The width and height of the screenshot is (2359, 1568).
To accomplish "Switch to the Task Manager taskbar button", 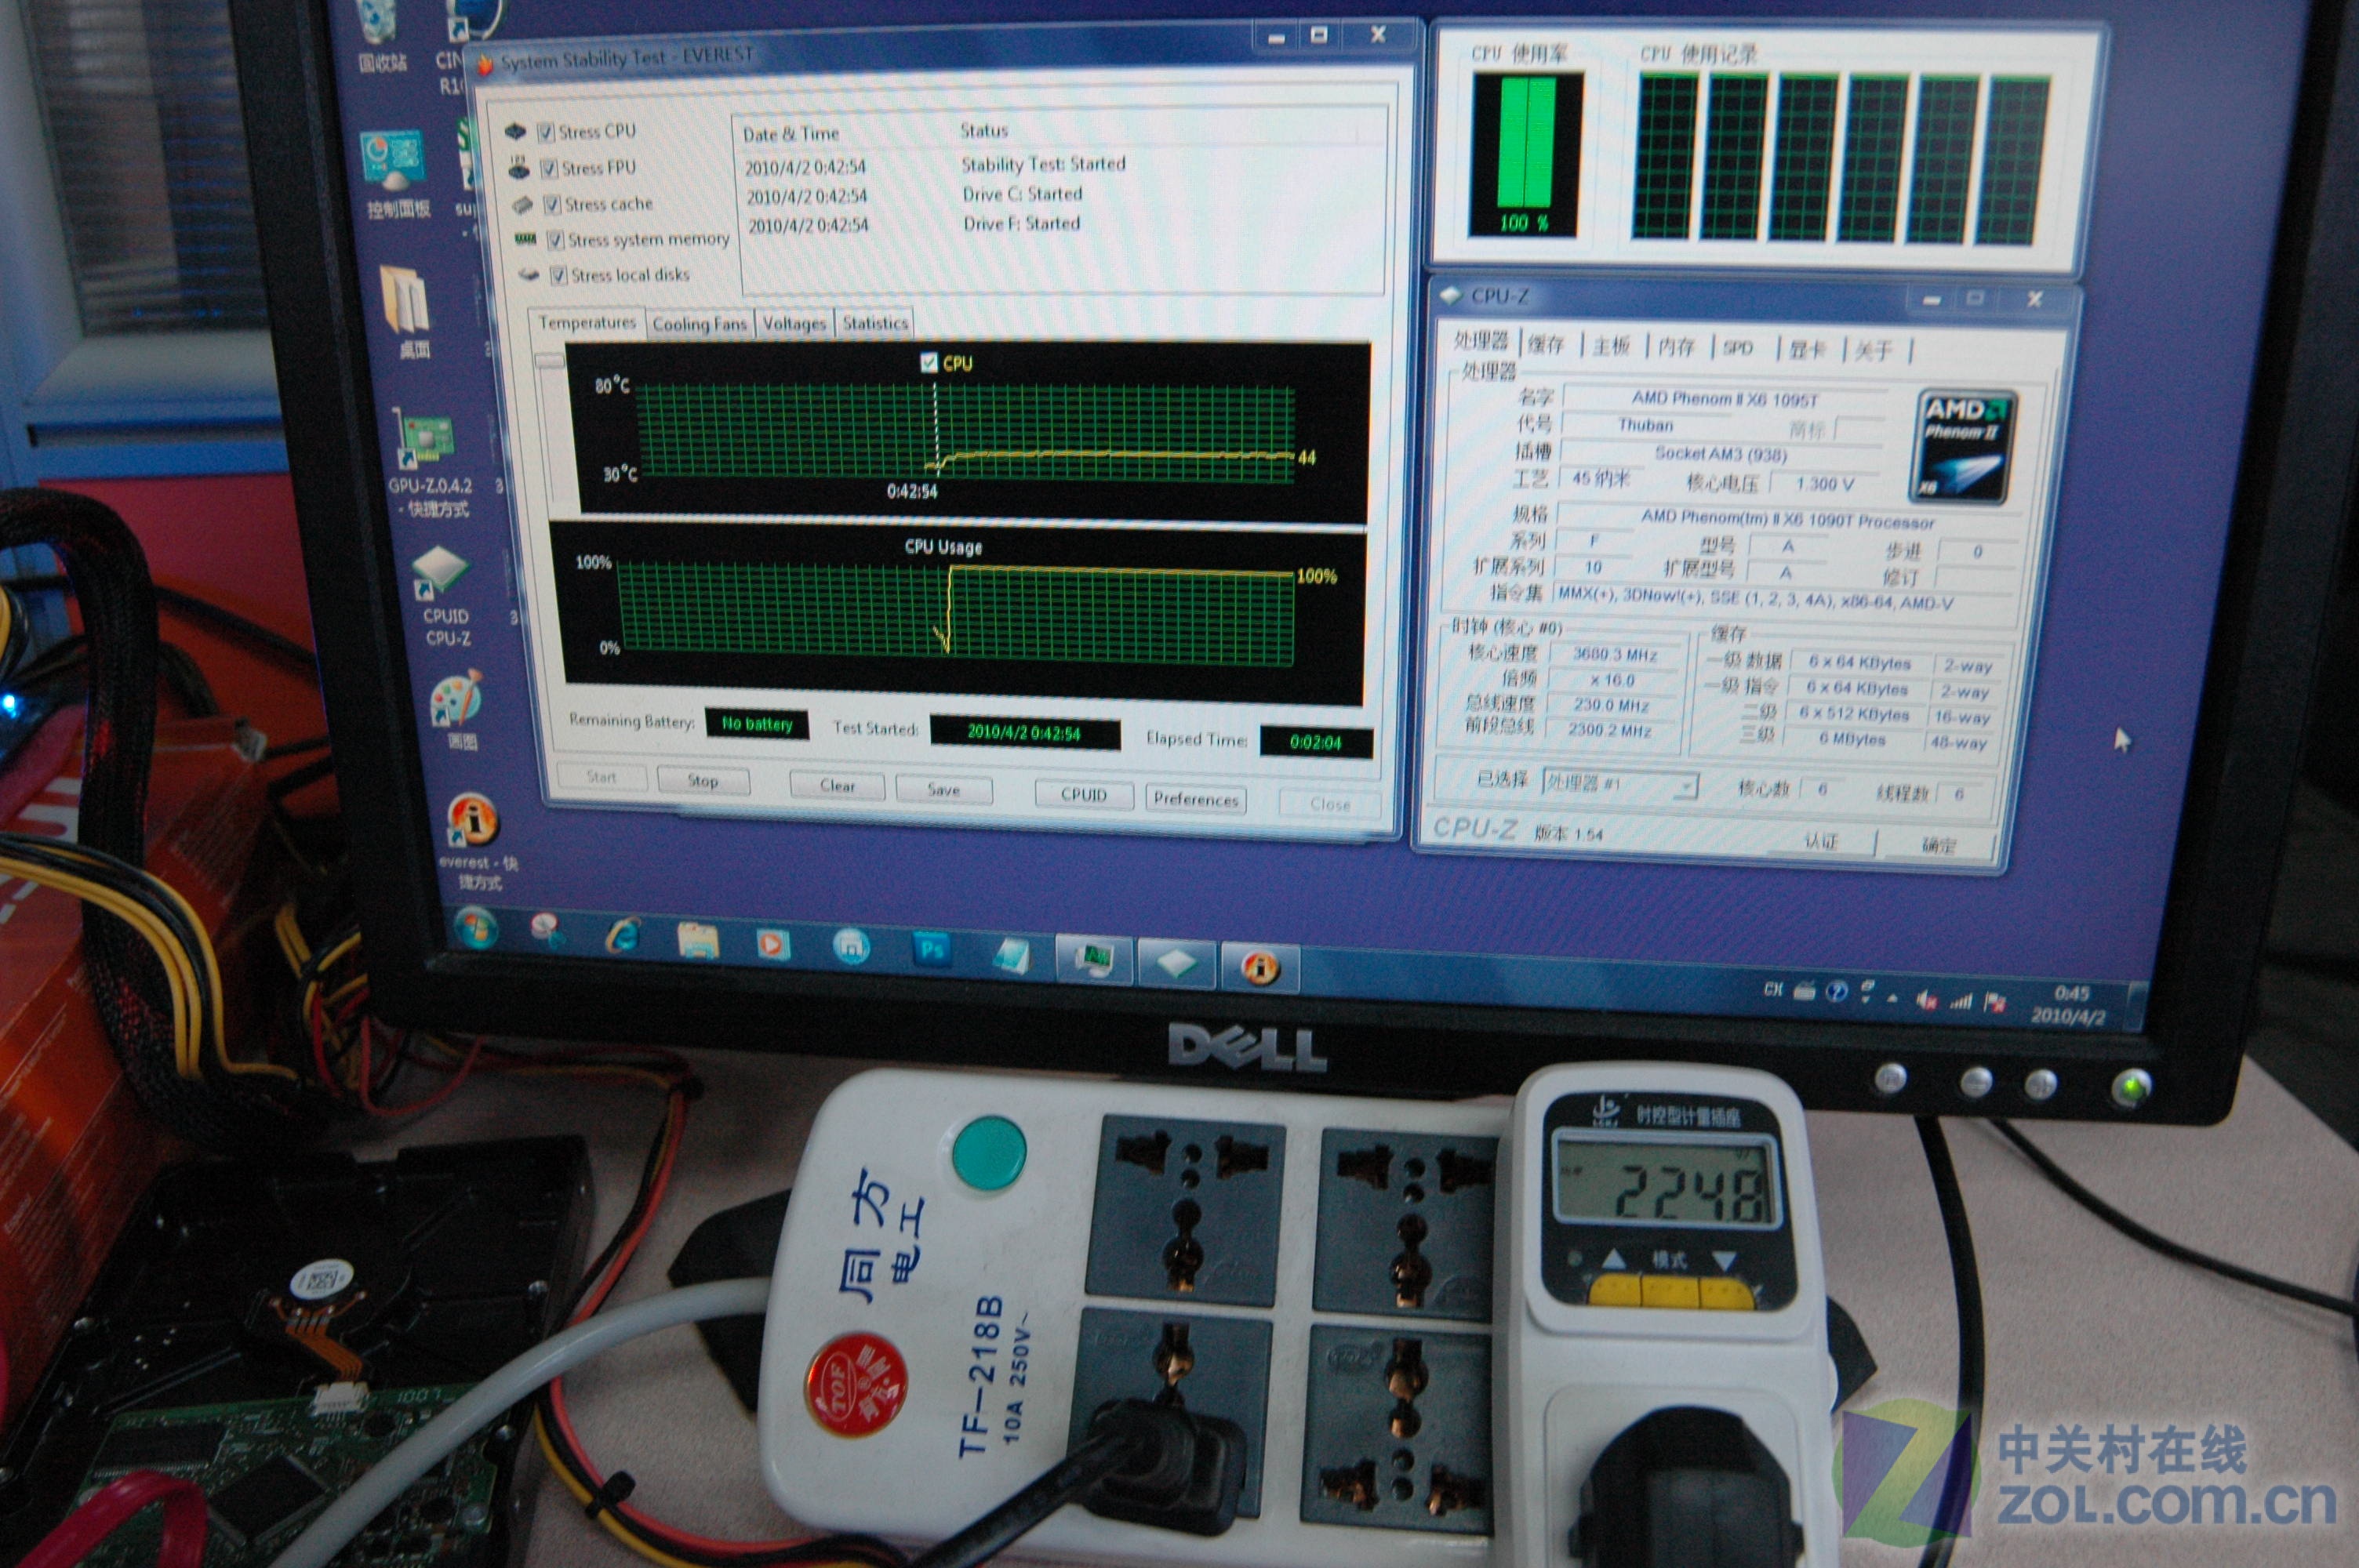I will coord(1095,960).
